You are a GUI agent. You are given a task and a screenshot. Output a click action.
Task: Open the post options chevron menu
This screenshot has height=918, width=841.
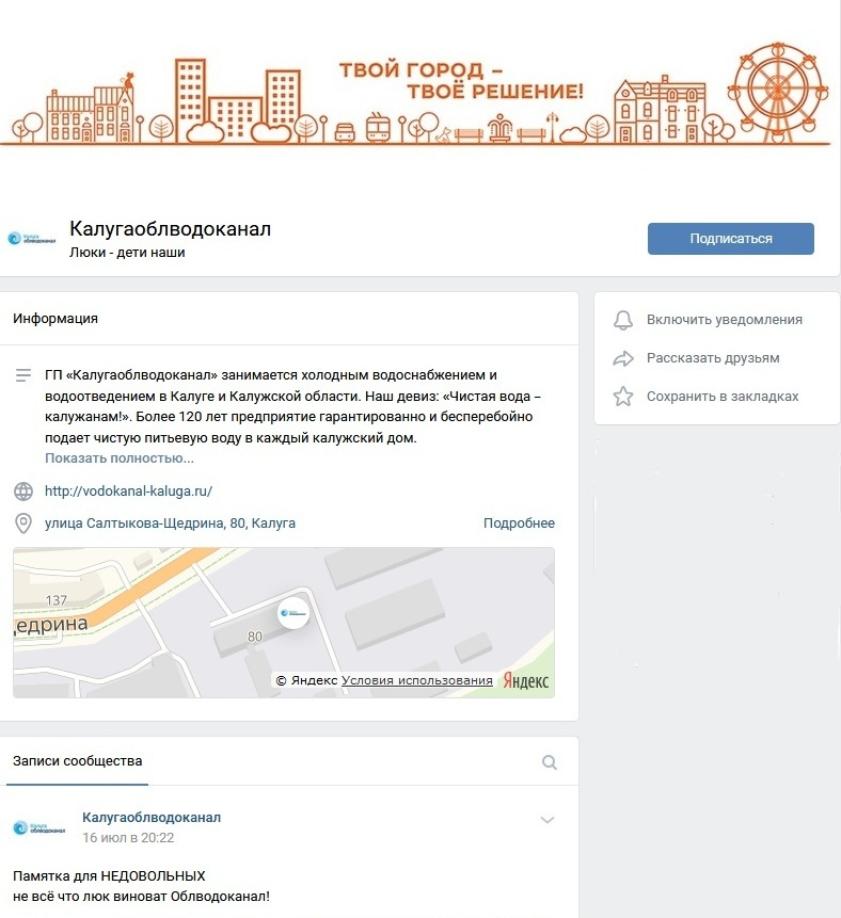click(547, 820)
